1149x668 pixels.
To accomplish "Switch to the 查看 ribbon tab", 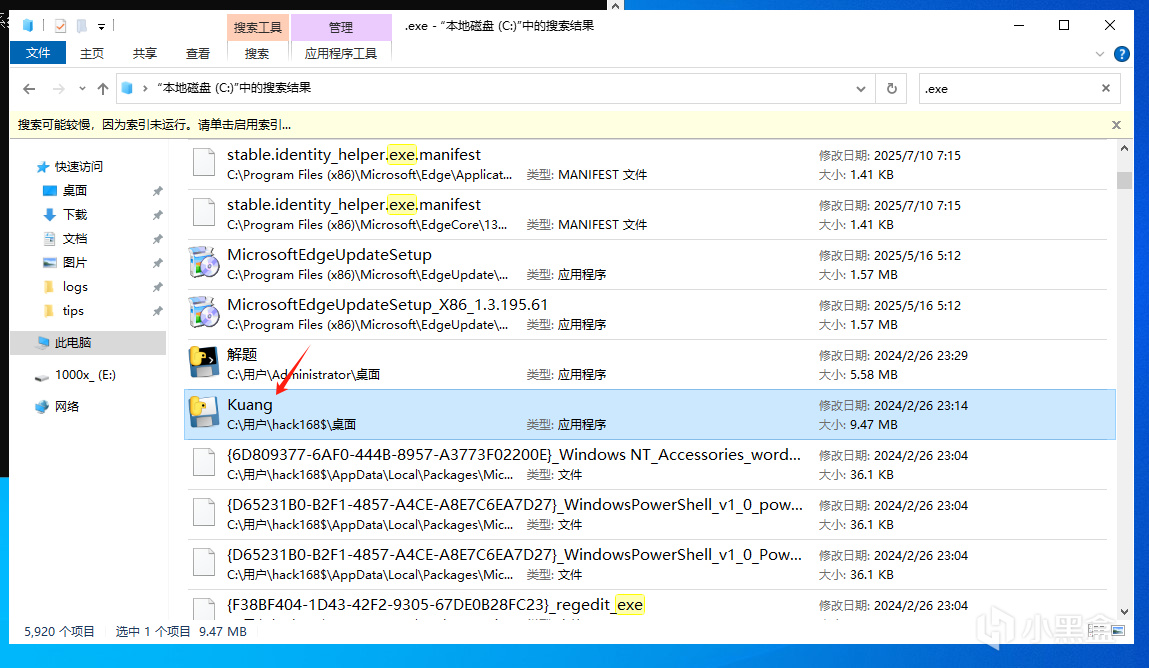I will pos(197,53).
